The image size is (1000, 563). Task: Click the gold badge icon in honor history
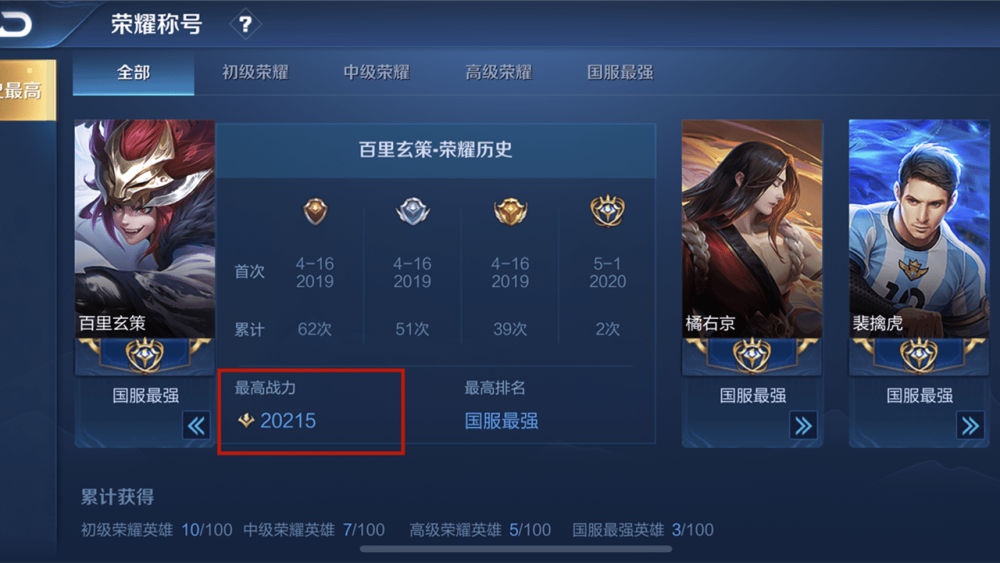[x=510, y=212]
